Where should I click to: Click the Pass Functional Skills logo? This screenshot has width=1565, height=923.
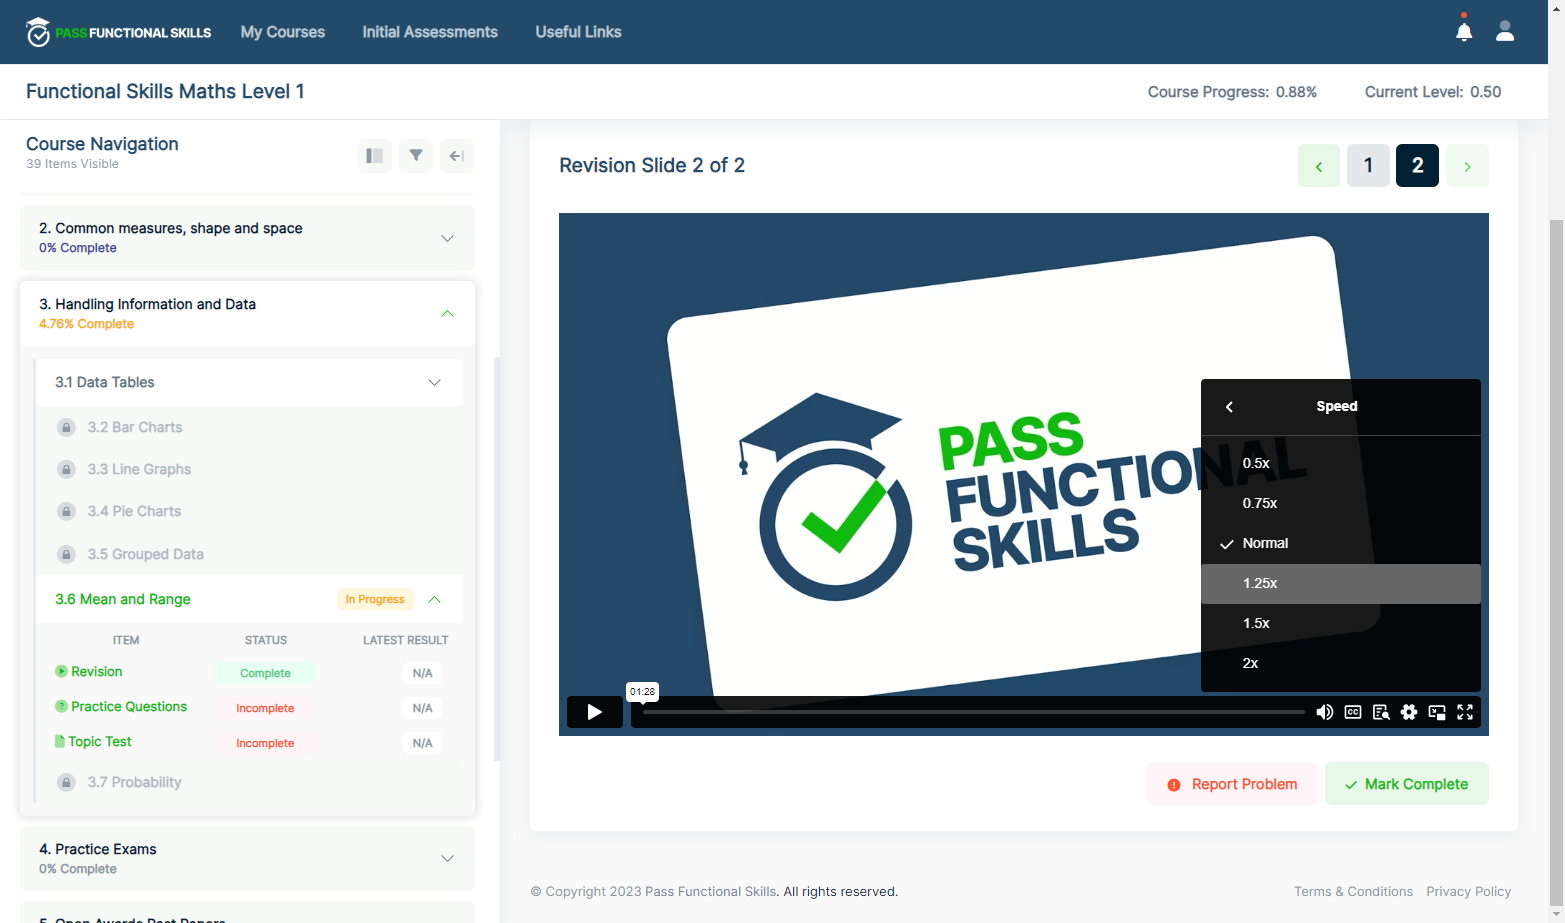[x=118, y=32]
